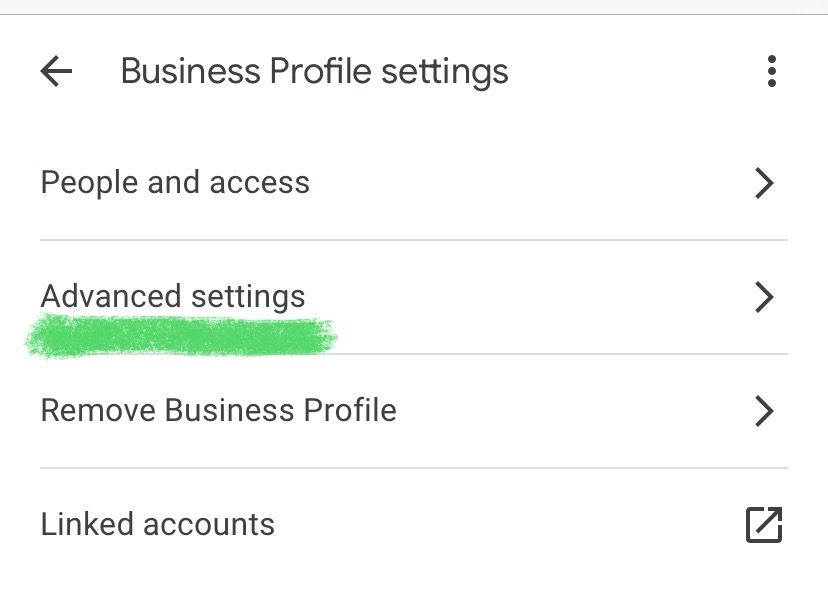Click the Business Profile settings title

(x=313, y=71)
